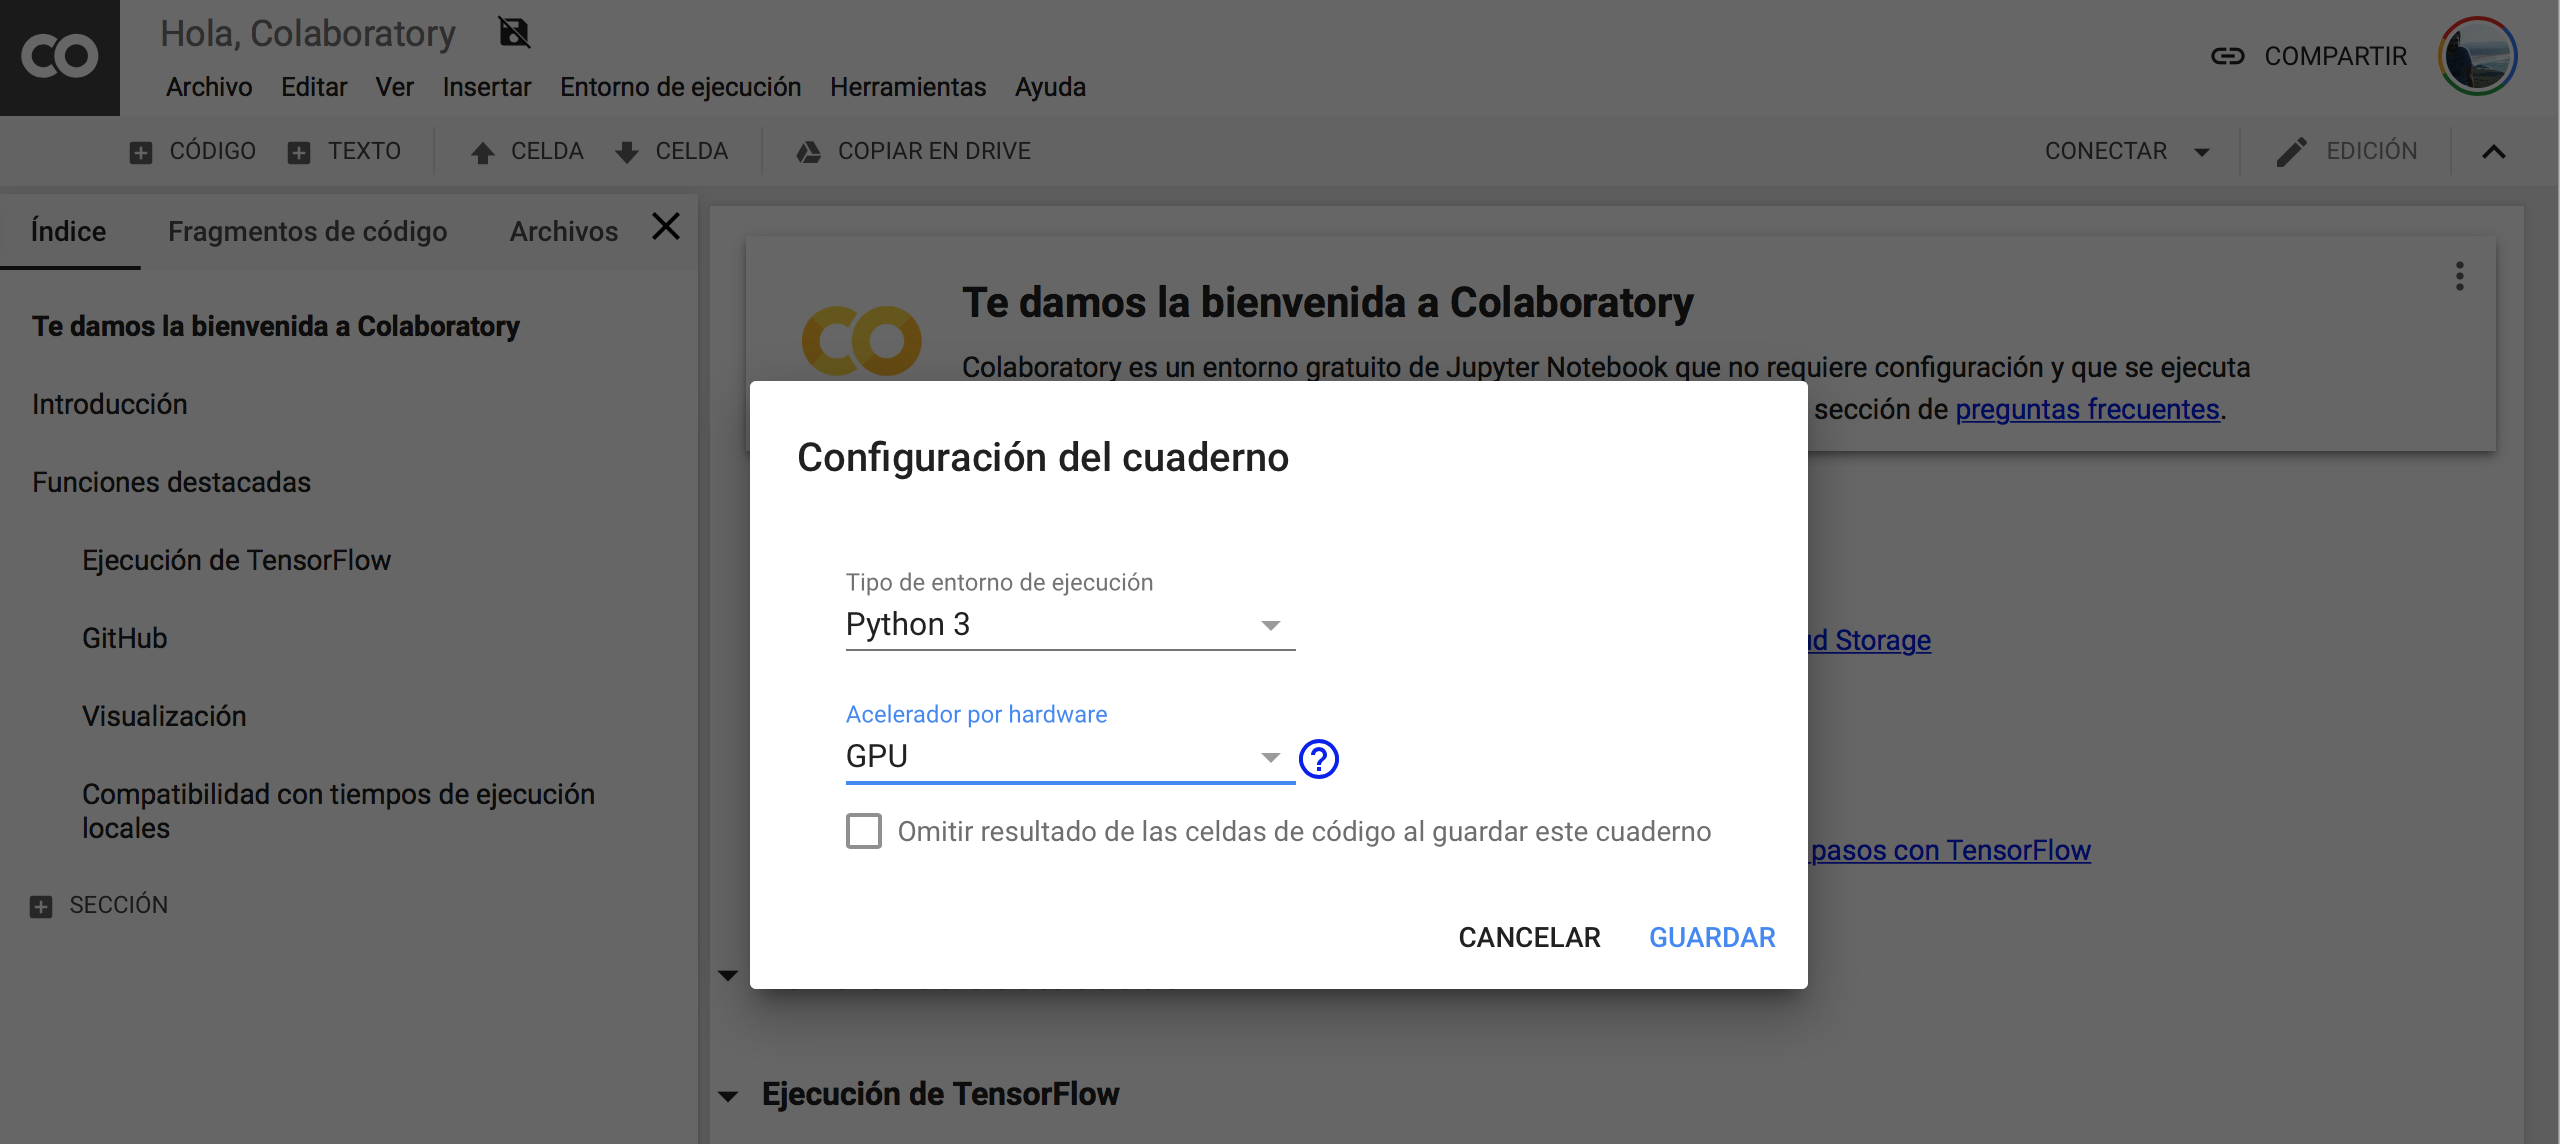Close the sidebar panel with X
The image size is (2560, 1144).
click(x=666, y=226)
